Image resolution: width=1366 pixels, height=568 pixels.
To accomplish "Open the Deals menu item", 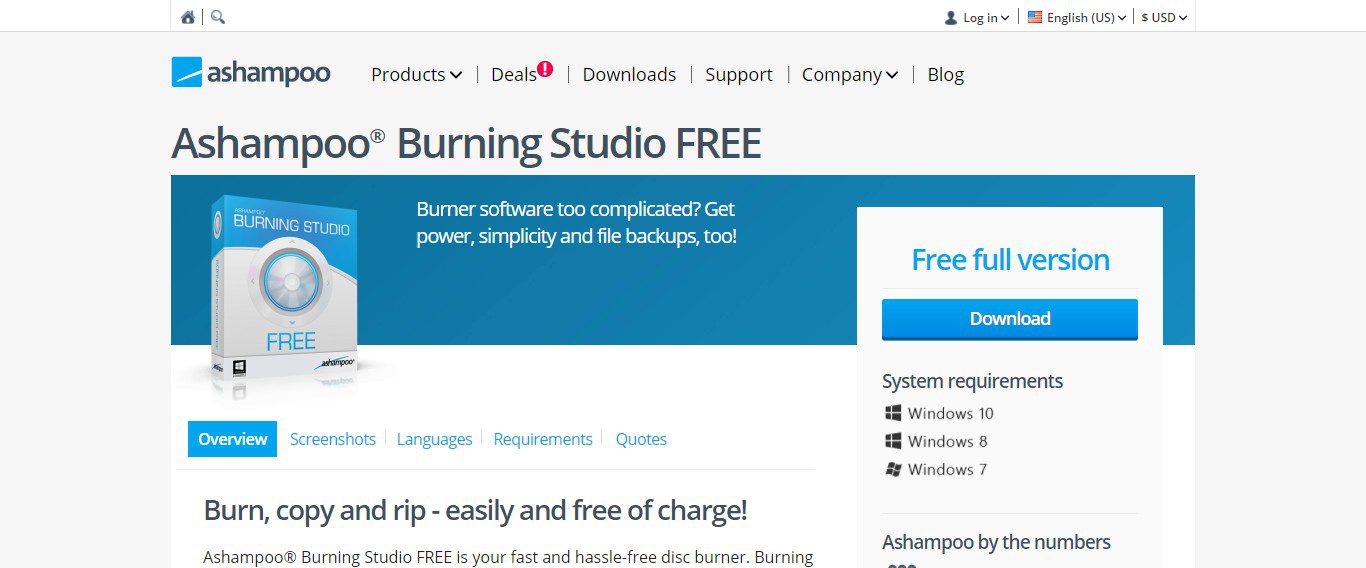I will [x=514, y=74].
